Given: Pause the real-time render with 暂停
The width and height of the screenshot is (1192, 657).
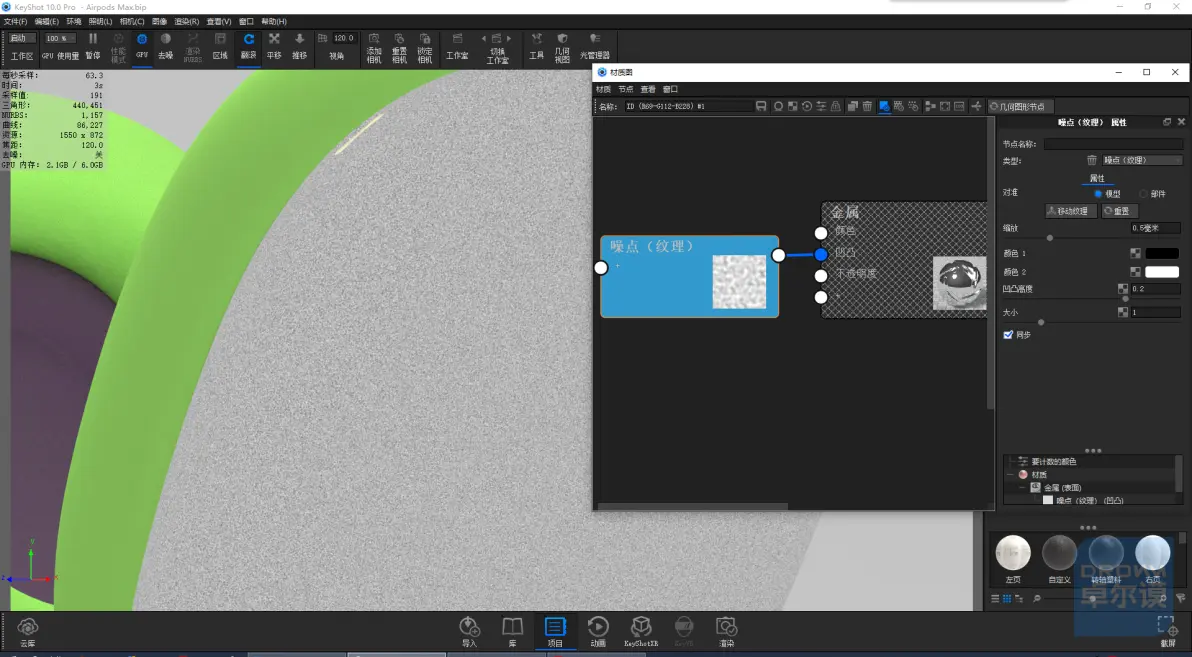Looking at the screenshot, I should [x=93, y=46].
